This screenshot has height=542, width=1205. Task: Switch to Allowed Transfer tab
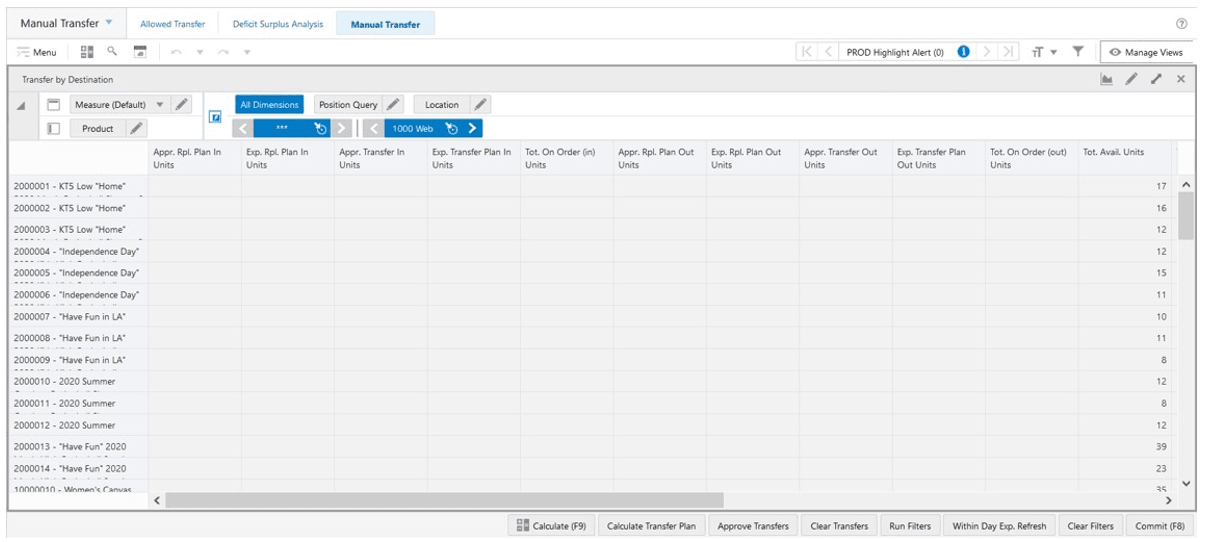point(173,24)
